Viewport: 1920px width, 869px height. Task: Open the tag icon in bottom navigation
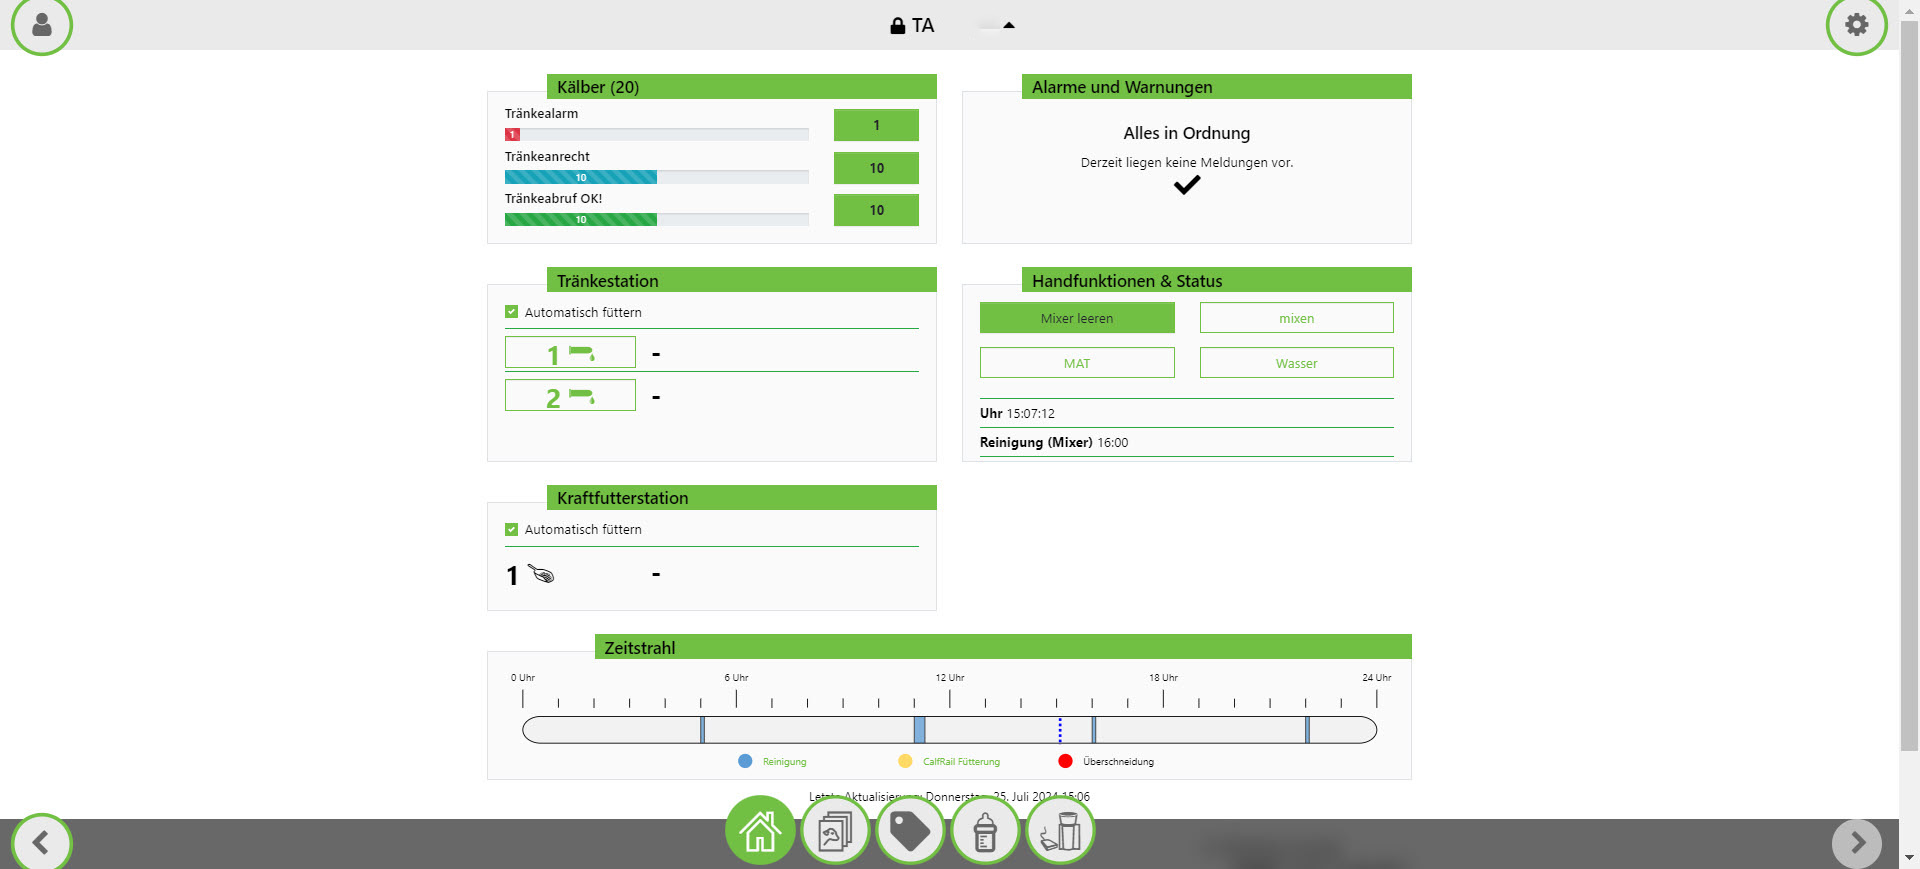(x=910, y=831)
